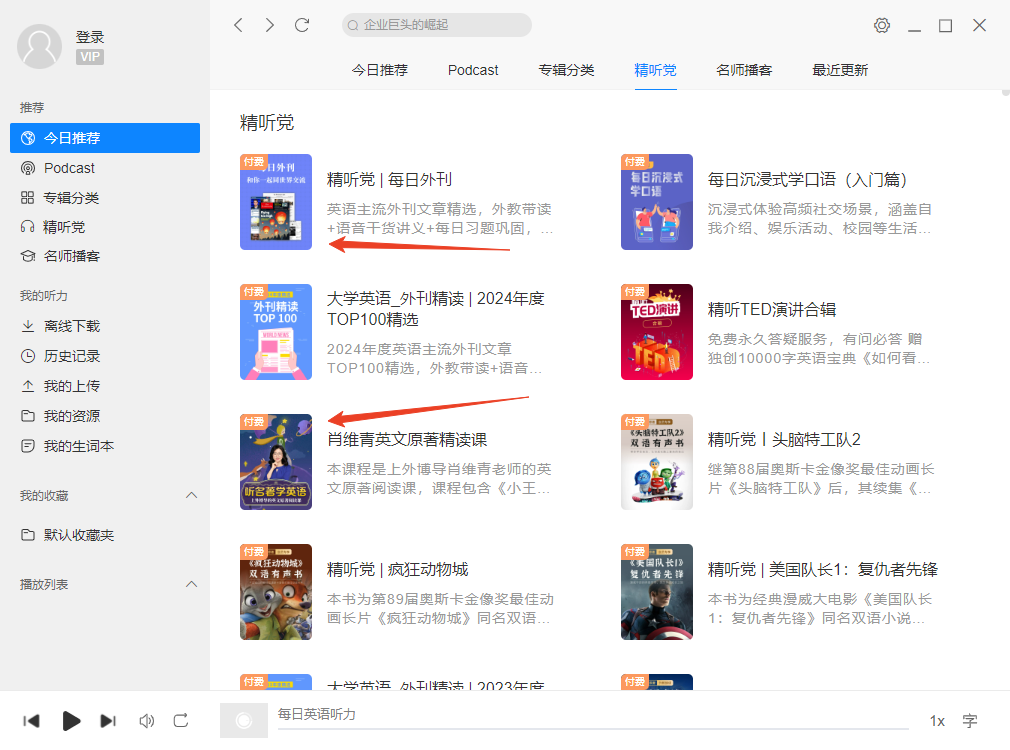Image resolution: width=1010 pixels, height=750 pixels.
Task: Click the user avatar icon
Action: pos(39,46)
